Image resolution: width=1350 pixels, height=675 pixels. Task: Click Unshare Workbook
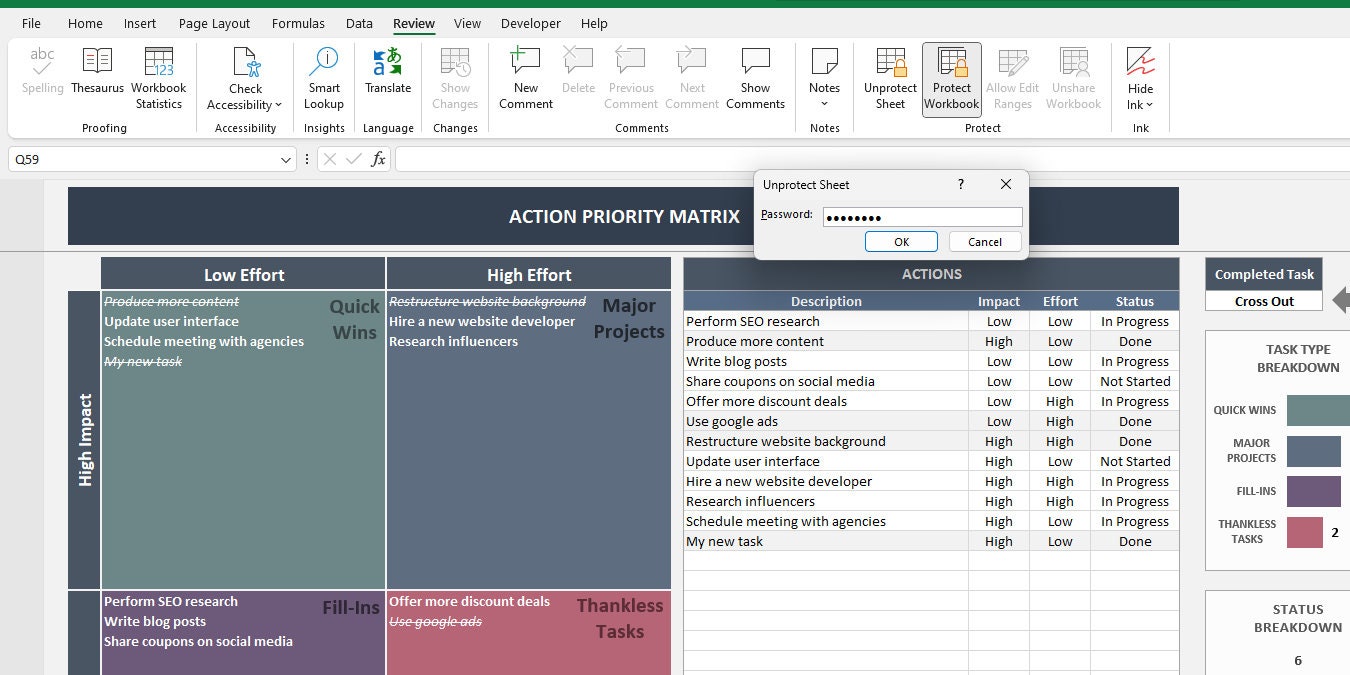1073,77
